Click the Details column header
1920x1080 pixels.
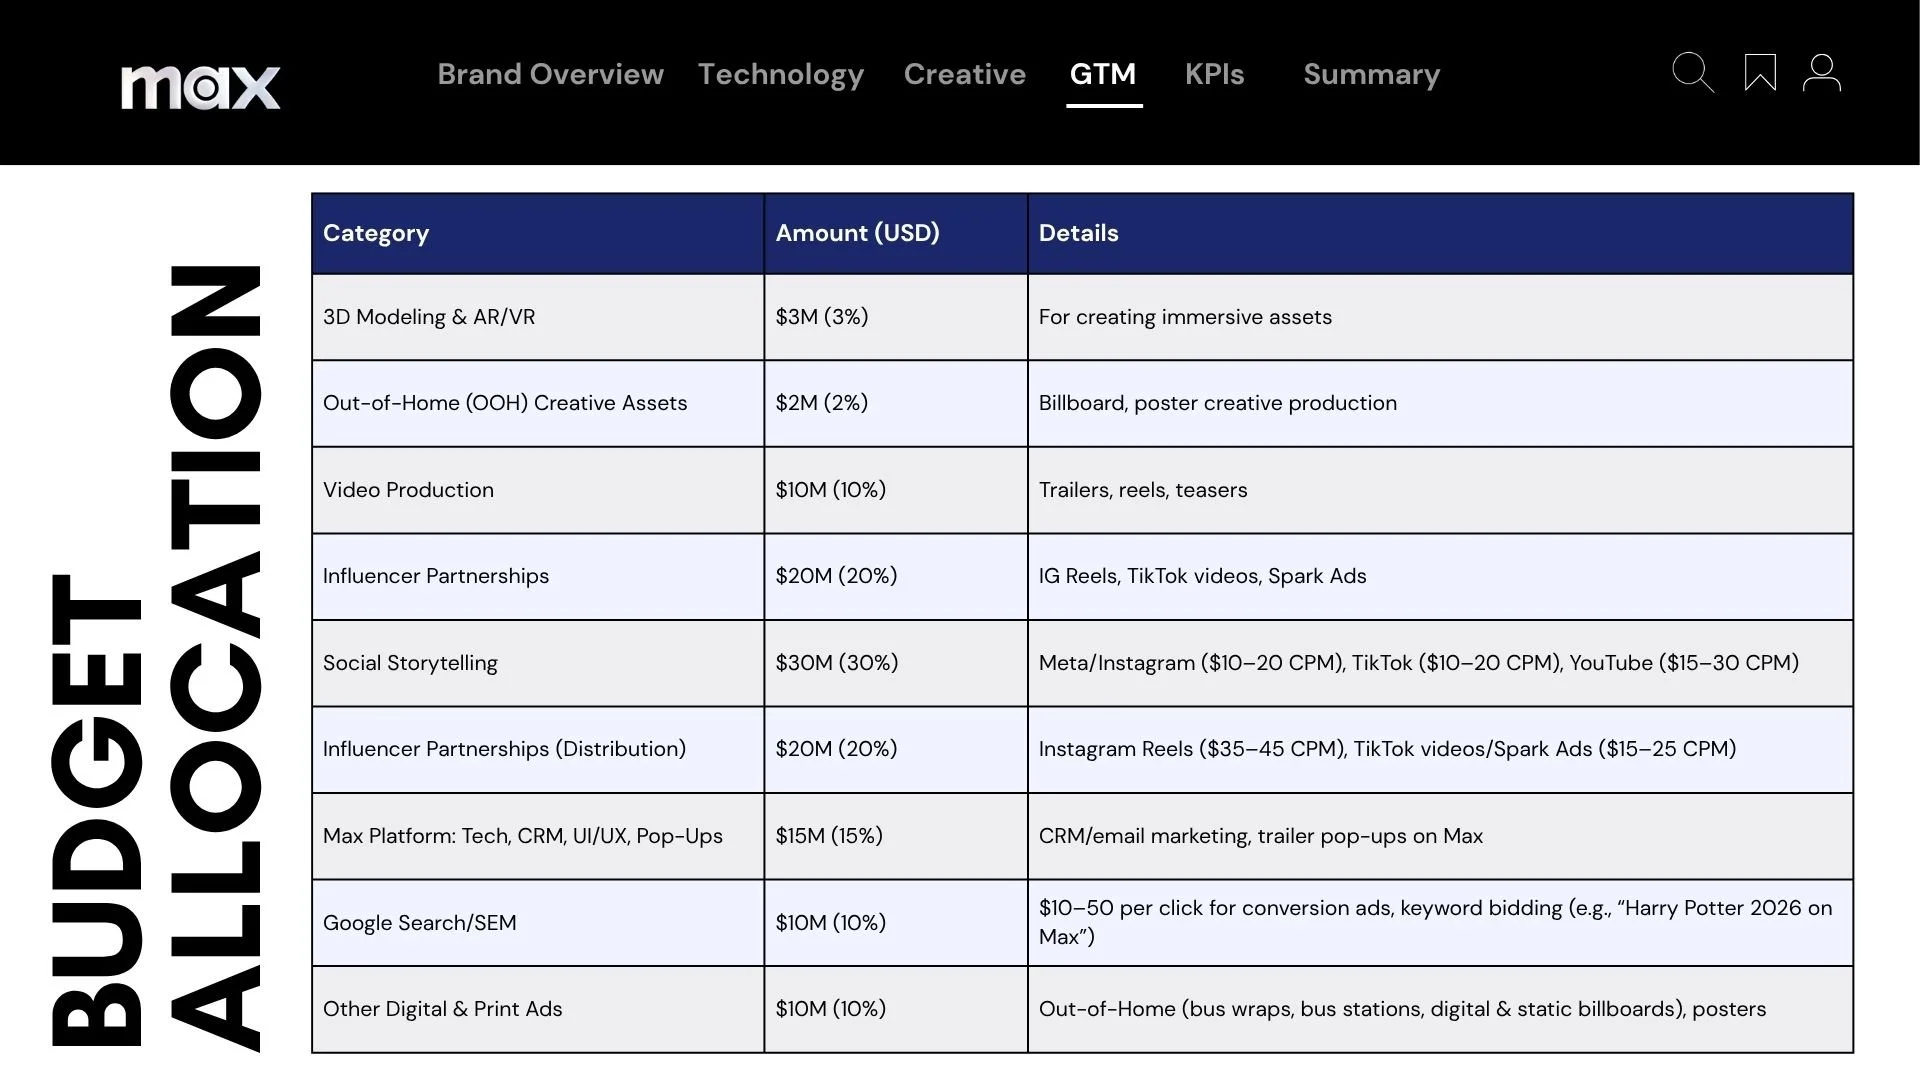1078,233
